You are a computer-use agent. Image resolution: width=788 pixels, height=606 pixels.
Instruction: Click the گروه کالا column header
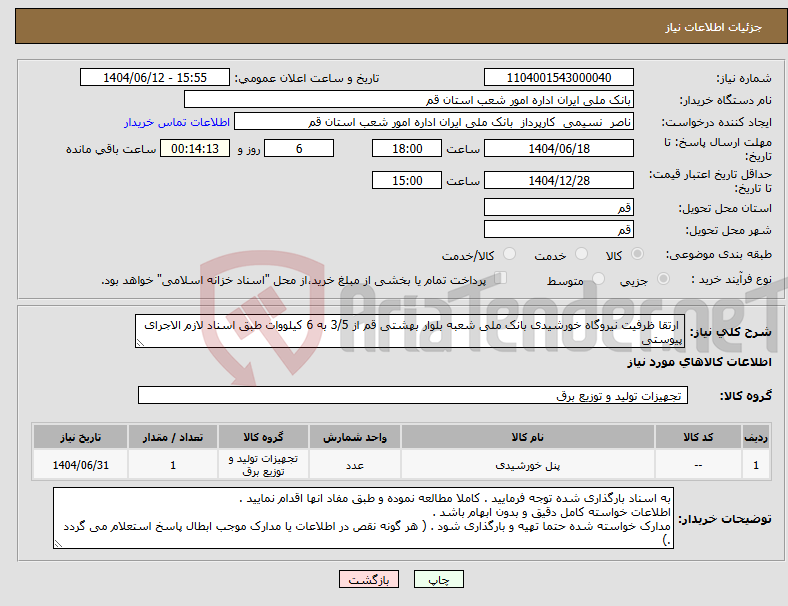263,437
